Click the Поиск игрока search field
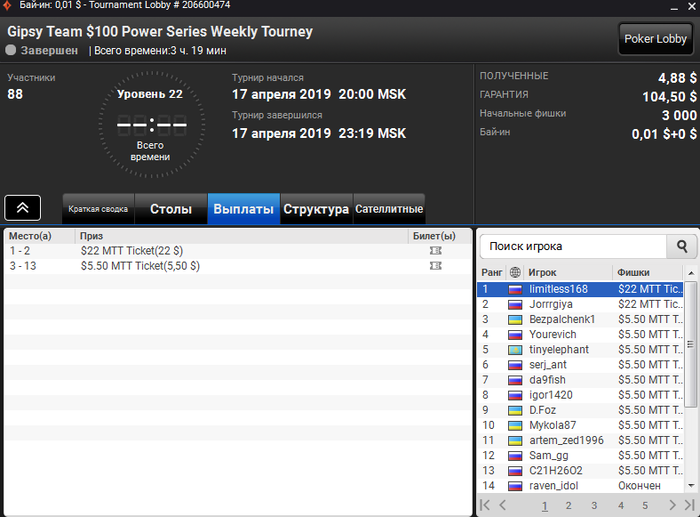This screenshot has height=517, width=700. click(573, 246)
